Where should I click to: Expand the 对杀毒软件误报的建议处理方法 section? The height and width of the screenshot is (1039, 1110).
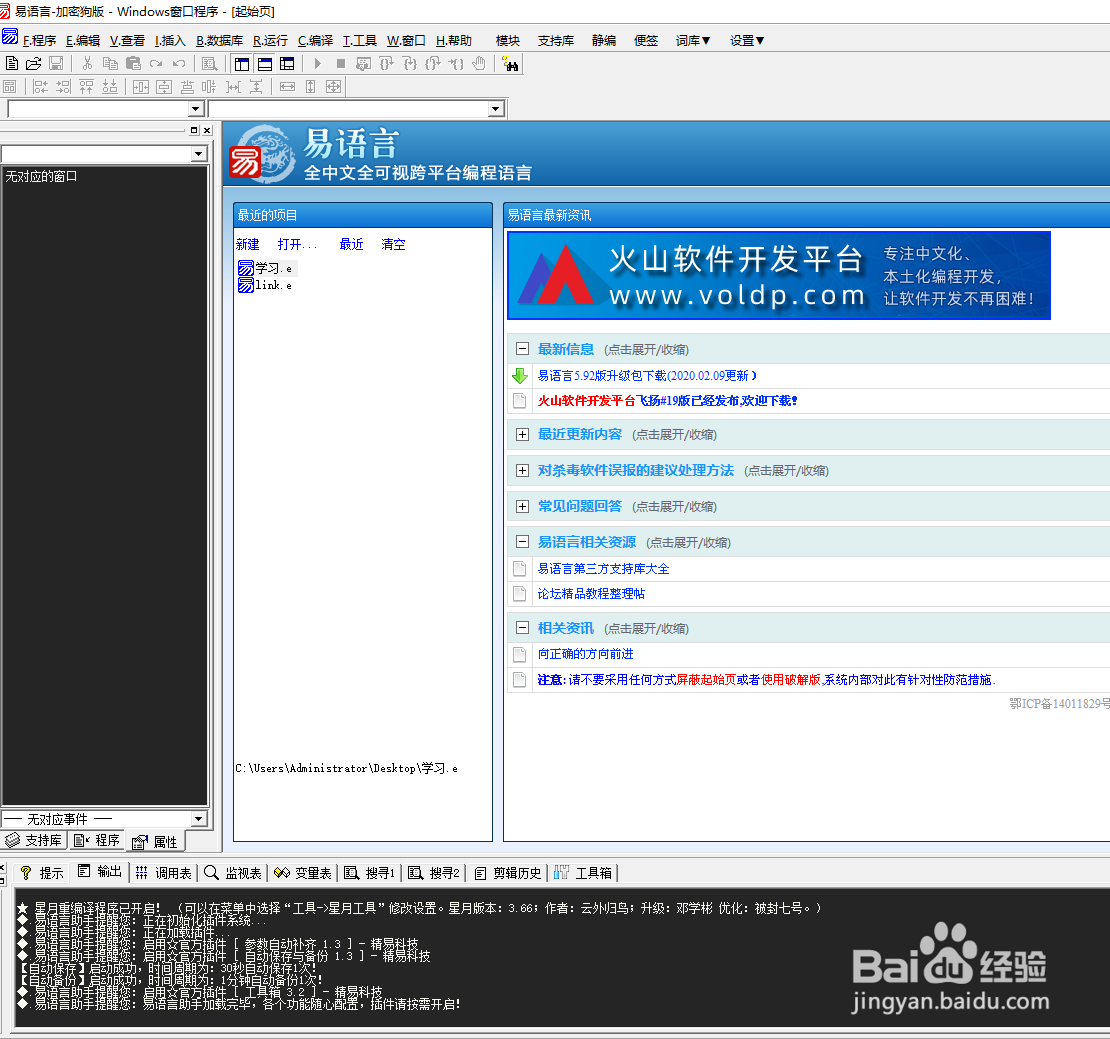tap(522, 471)
